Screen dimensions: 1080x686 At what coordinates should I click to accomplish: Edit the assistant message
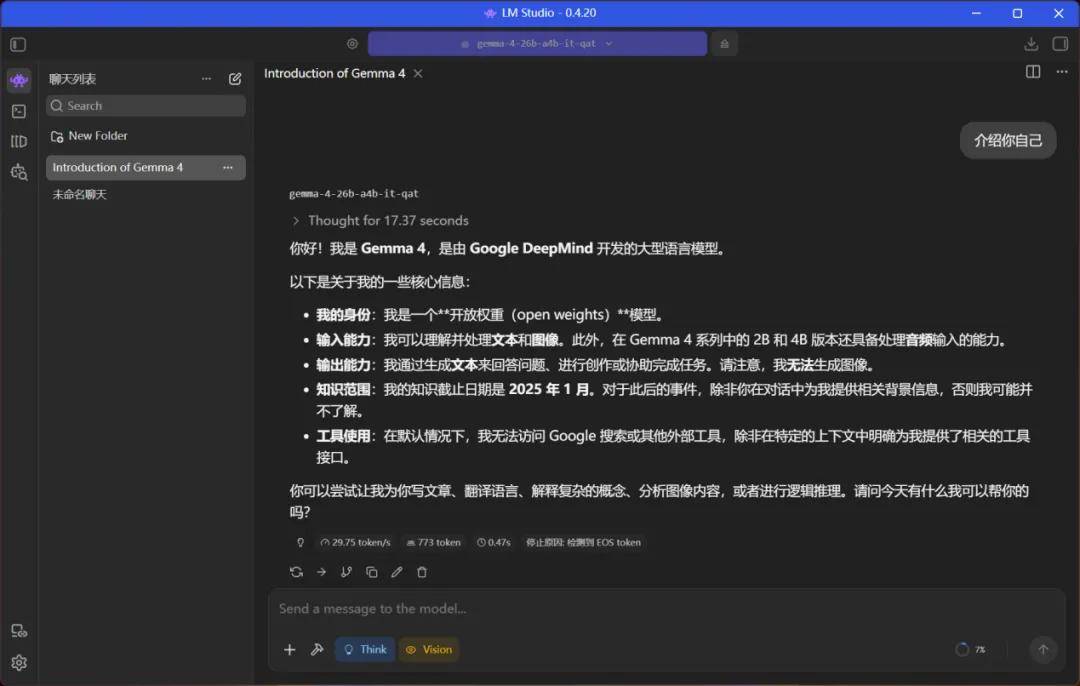[x=397, y=572]
